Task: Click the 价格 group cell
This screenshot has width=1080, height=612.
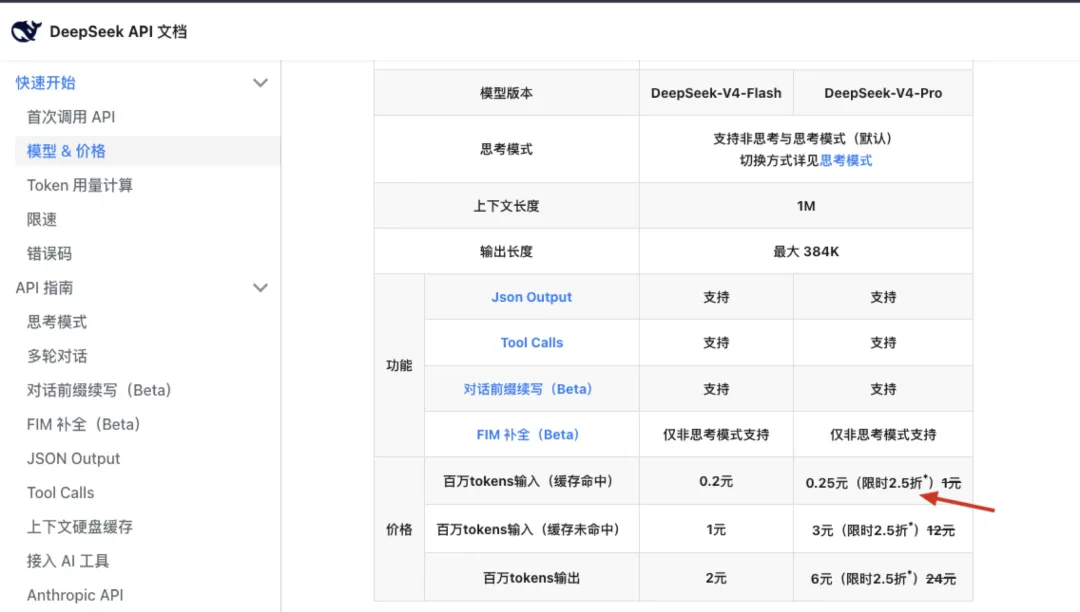Action: point(399,529)
